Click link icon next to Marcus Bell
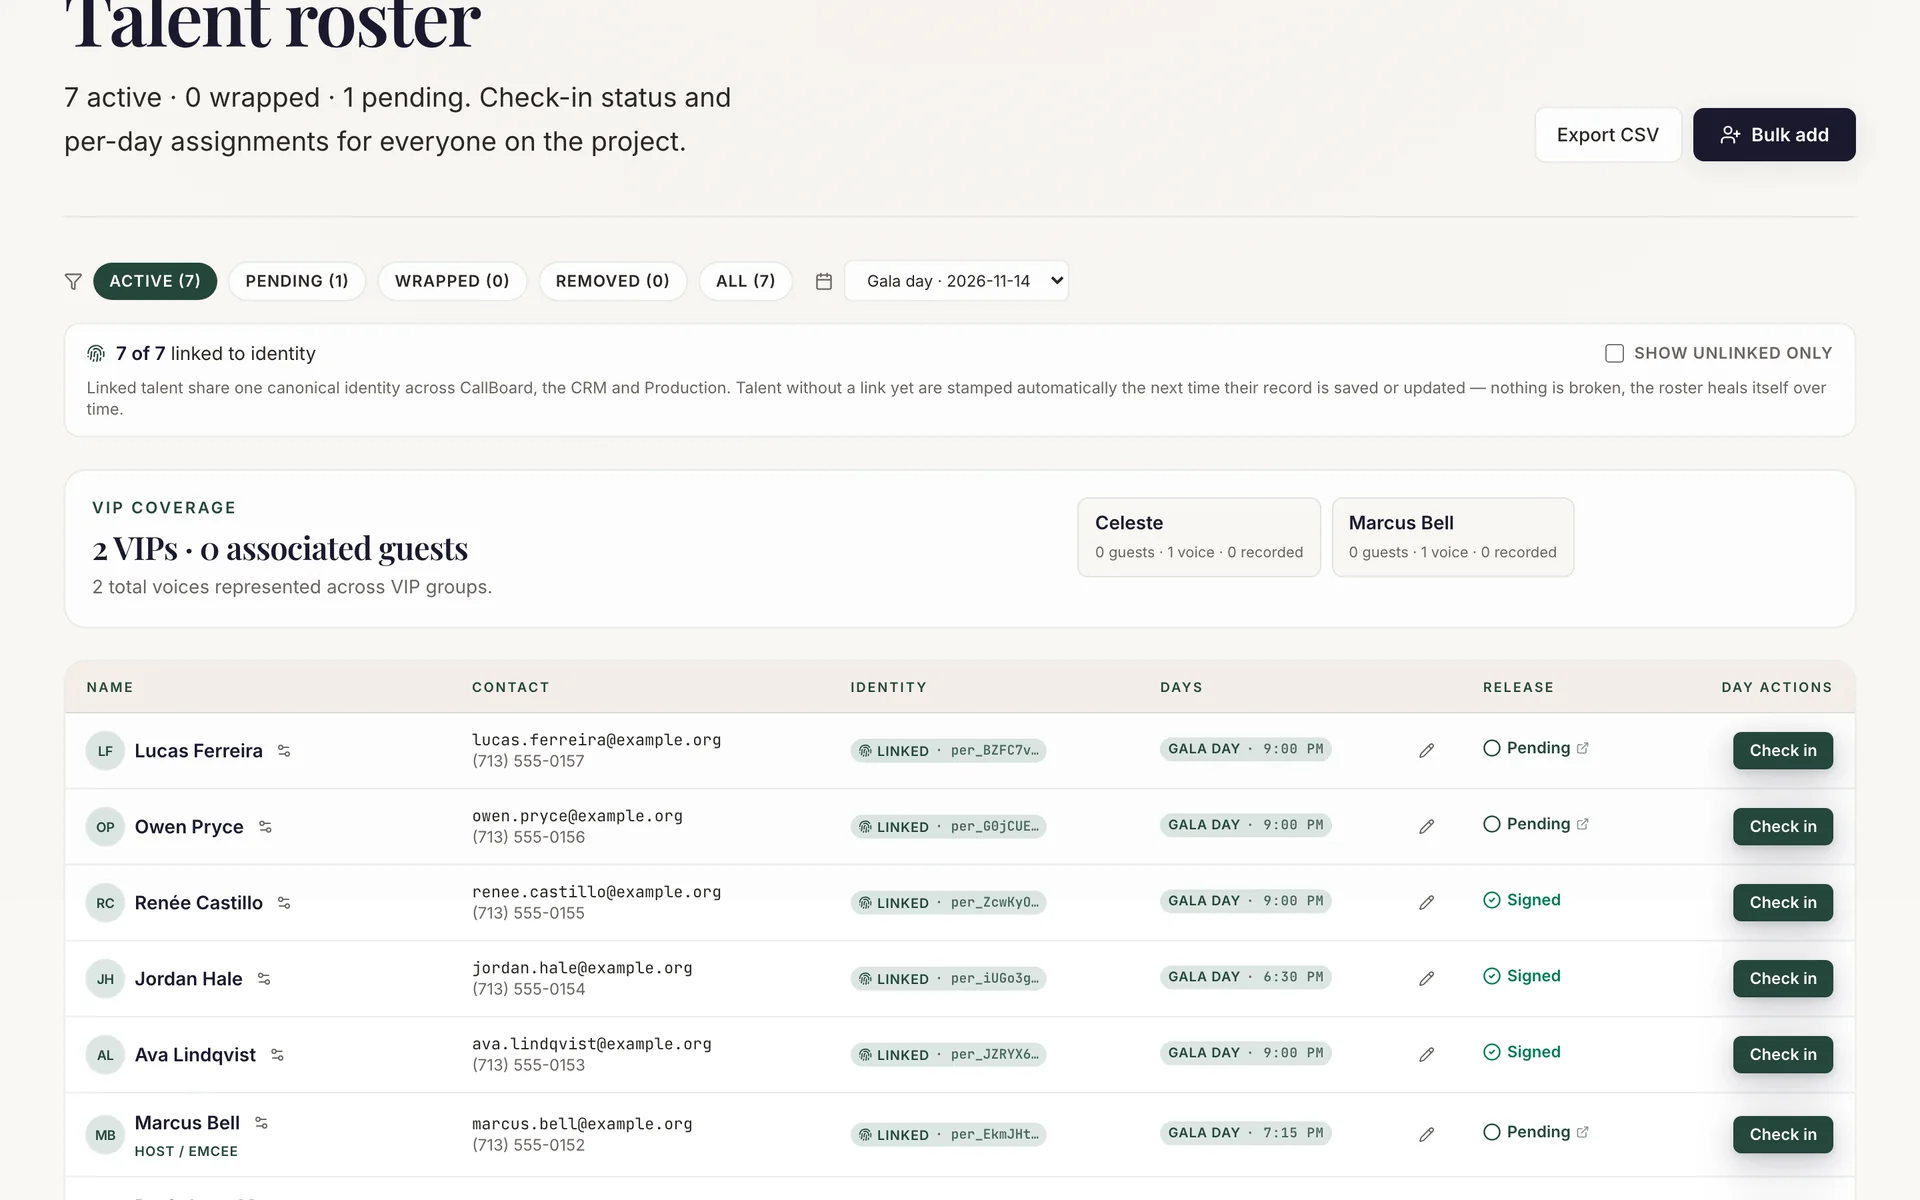 pos(261,1123)
